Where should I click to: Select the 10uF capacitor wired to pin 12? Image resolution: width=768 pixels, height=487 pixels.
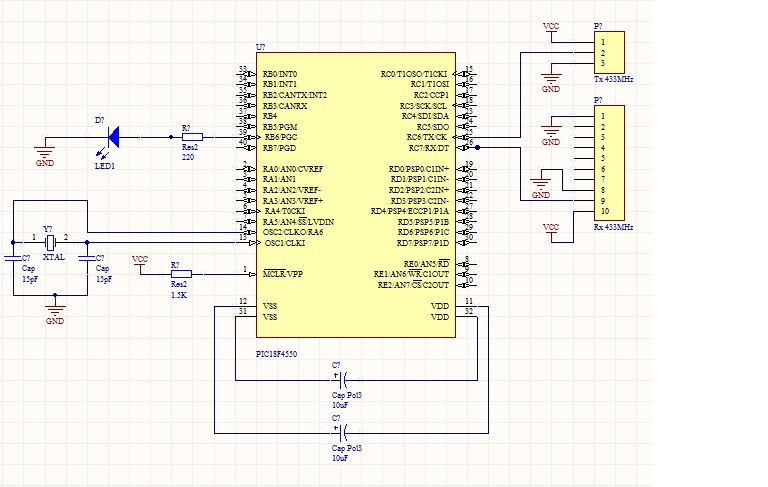click(341, 433)
